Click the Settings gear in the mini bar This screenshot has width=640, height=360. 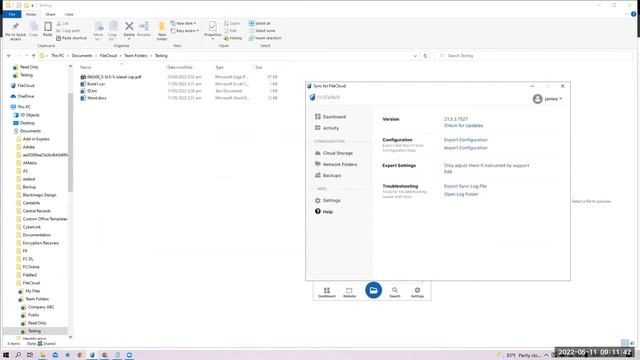click(417, 292)
